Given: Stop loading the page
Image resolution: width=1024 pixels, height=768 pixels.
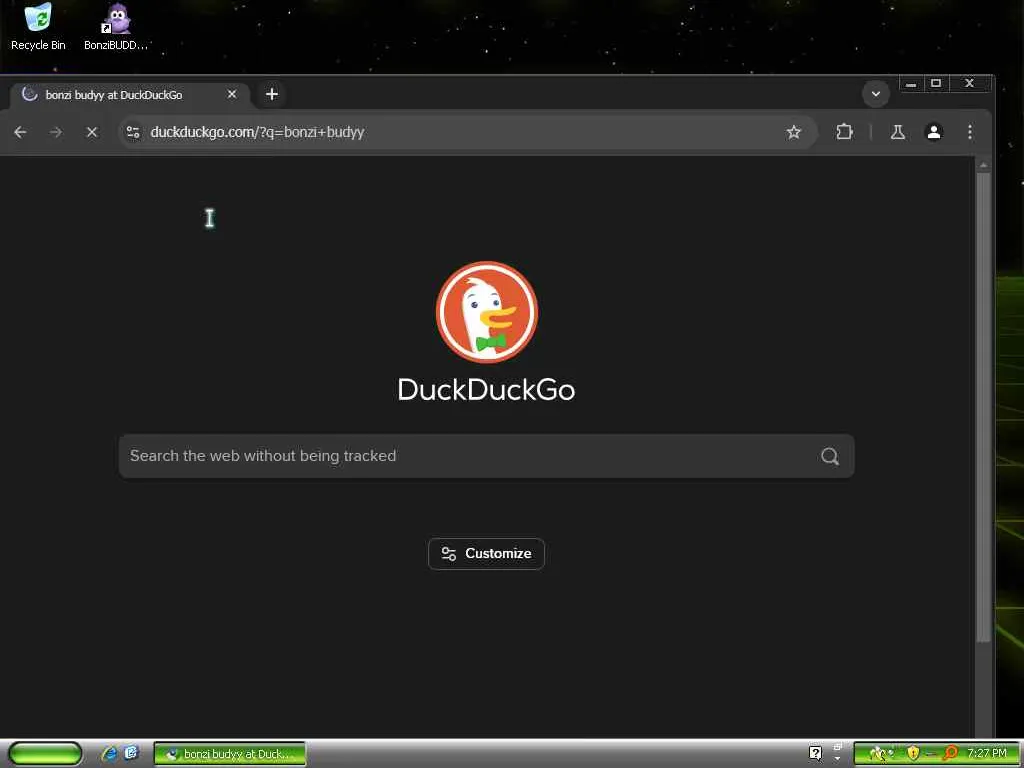Looking at the screenshot, I should click(92, 132).
